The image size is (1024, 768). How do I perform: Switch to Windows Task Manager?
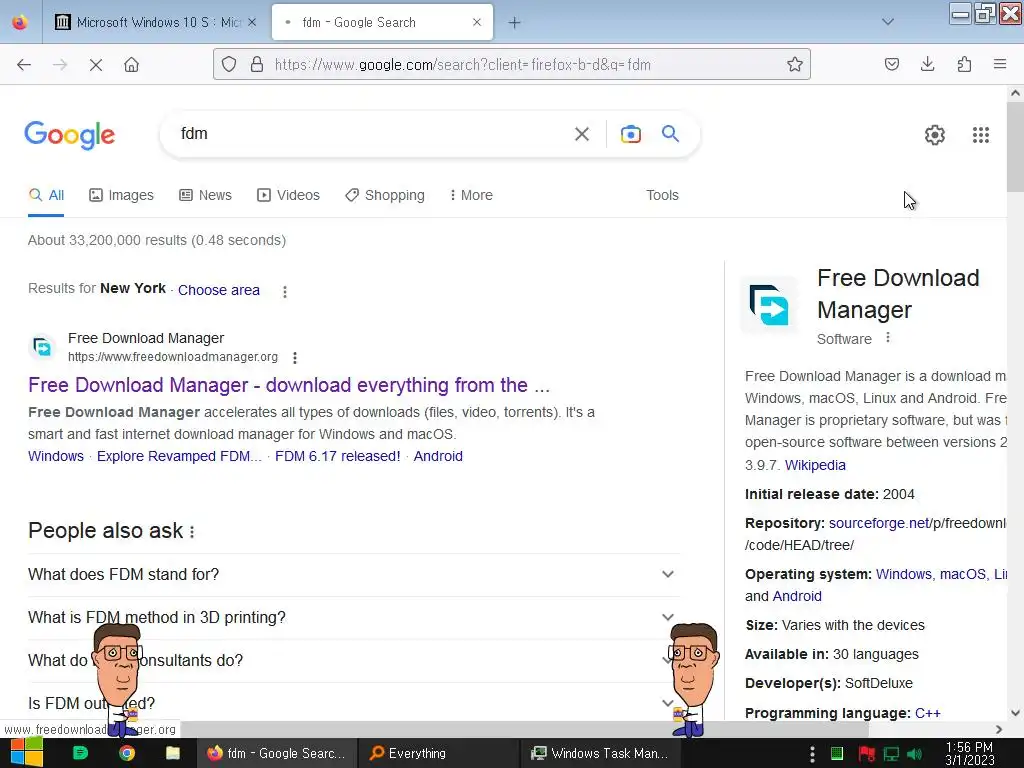click(601, 753)
